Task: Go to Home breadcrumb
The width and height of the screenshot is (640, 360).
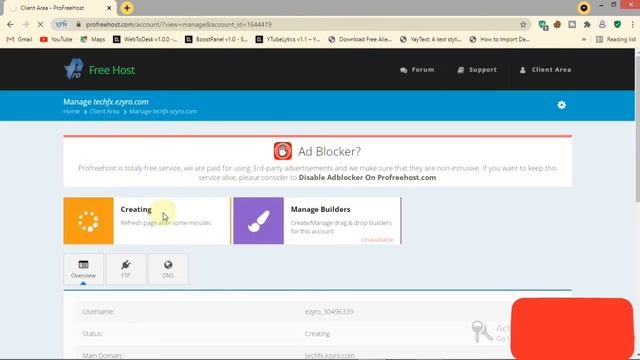Action: pos(71,111)
